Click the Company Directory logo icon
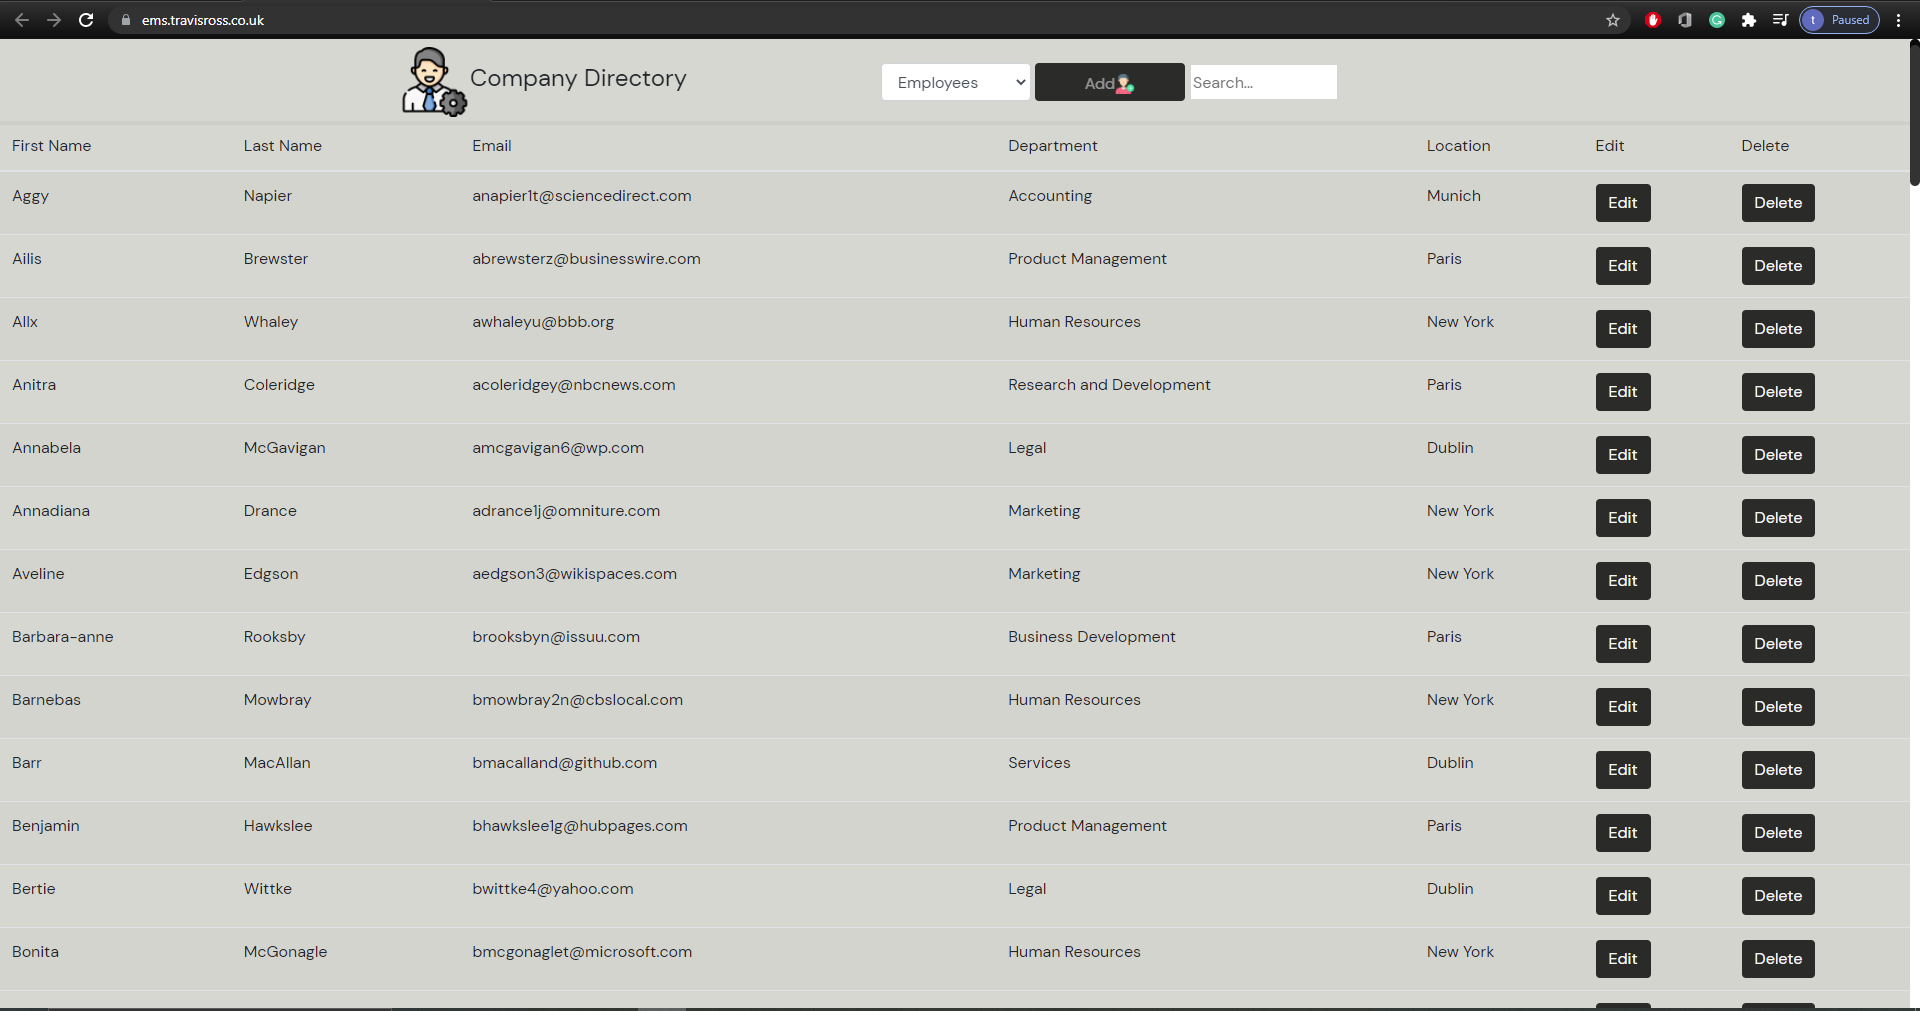1920x1011 pixels. (x=433, y=82)
